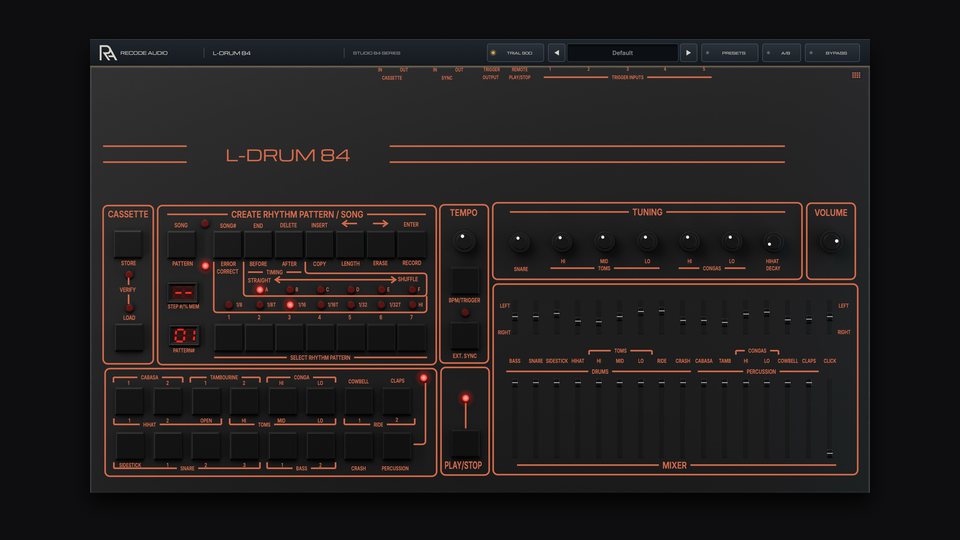
Task: Click the Toms LO tuning knob
Action: pos(647,242)
